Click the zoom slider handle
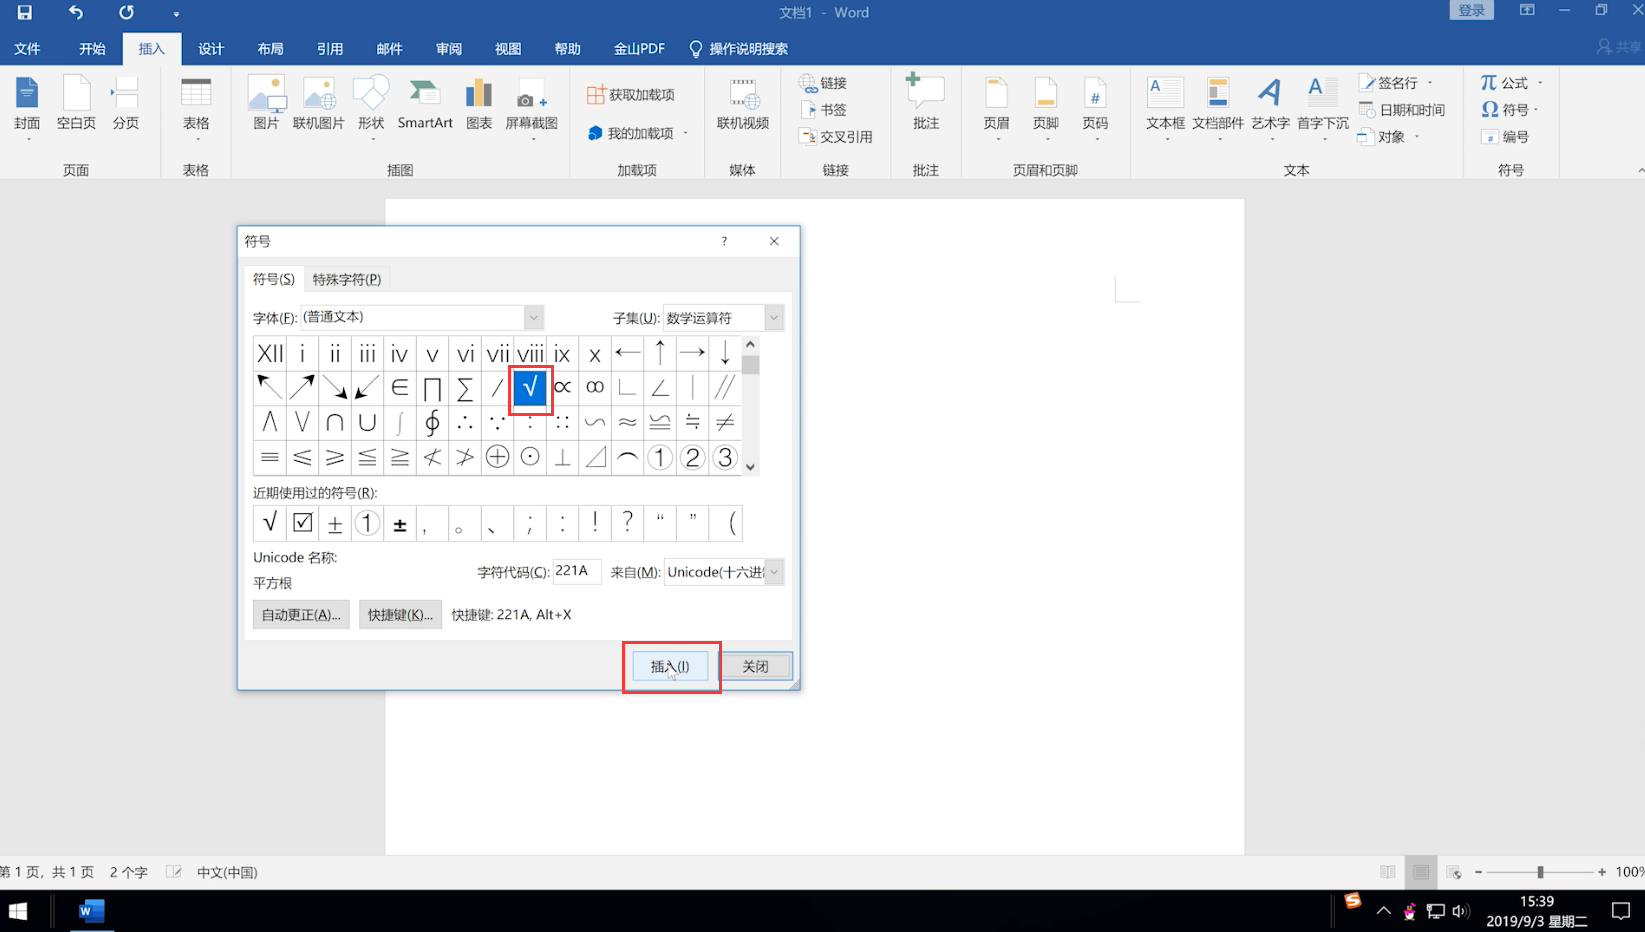This screenshot has height=932, width=1645. pos(1540,872)
